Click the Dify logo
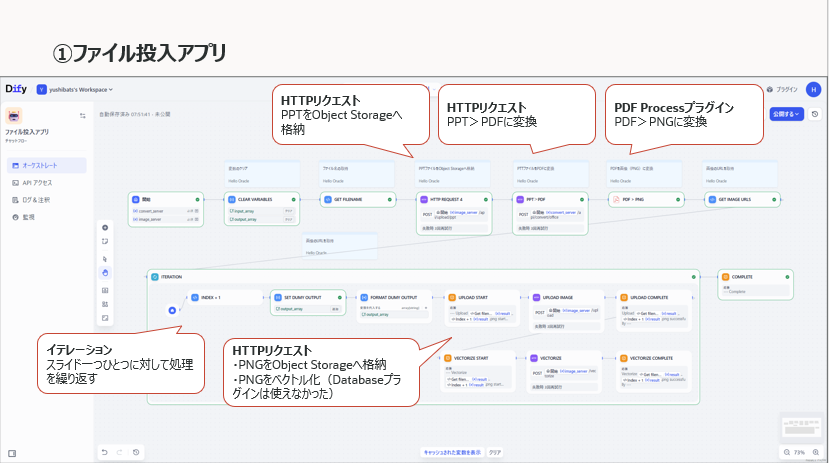 [x=16, y=89]
